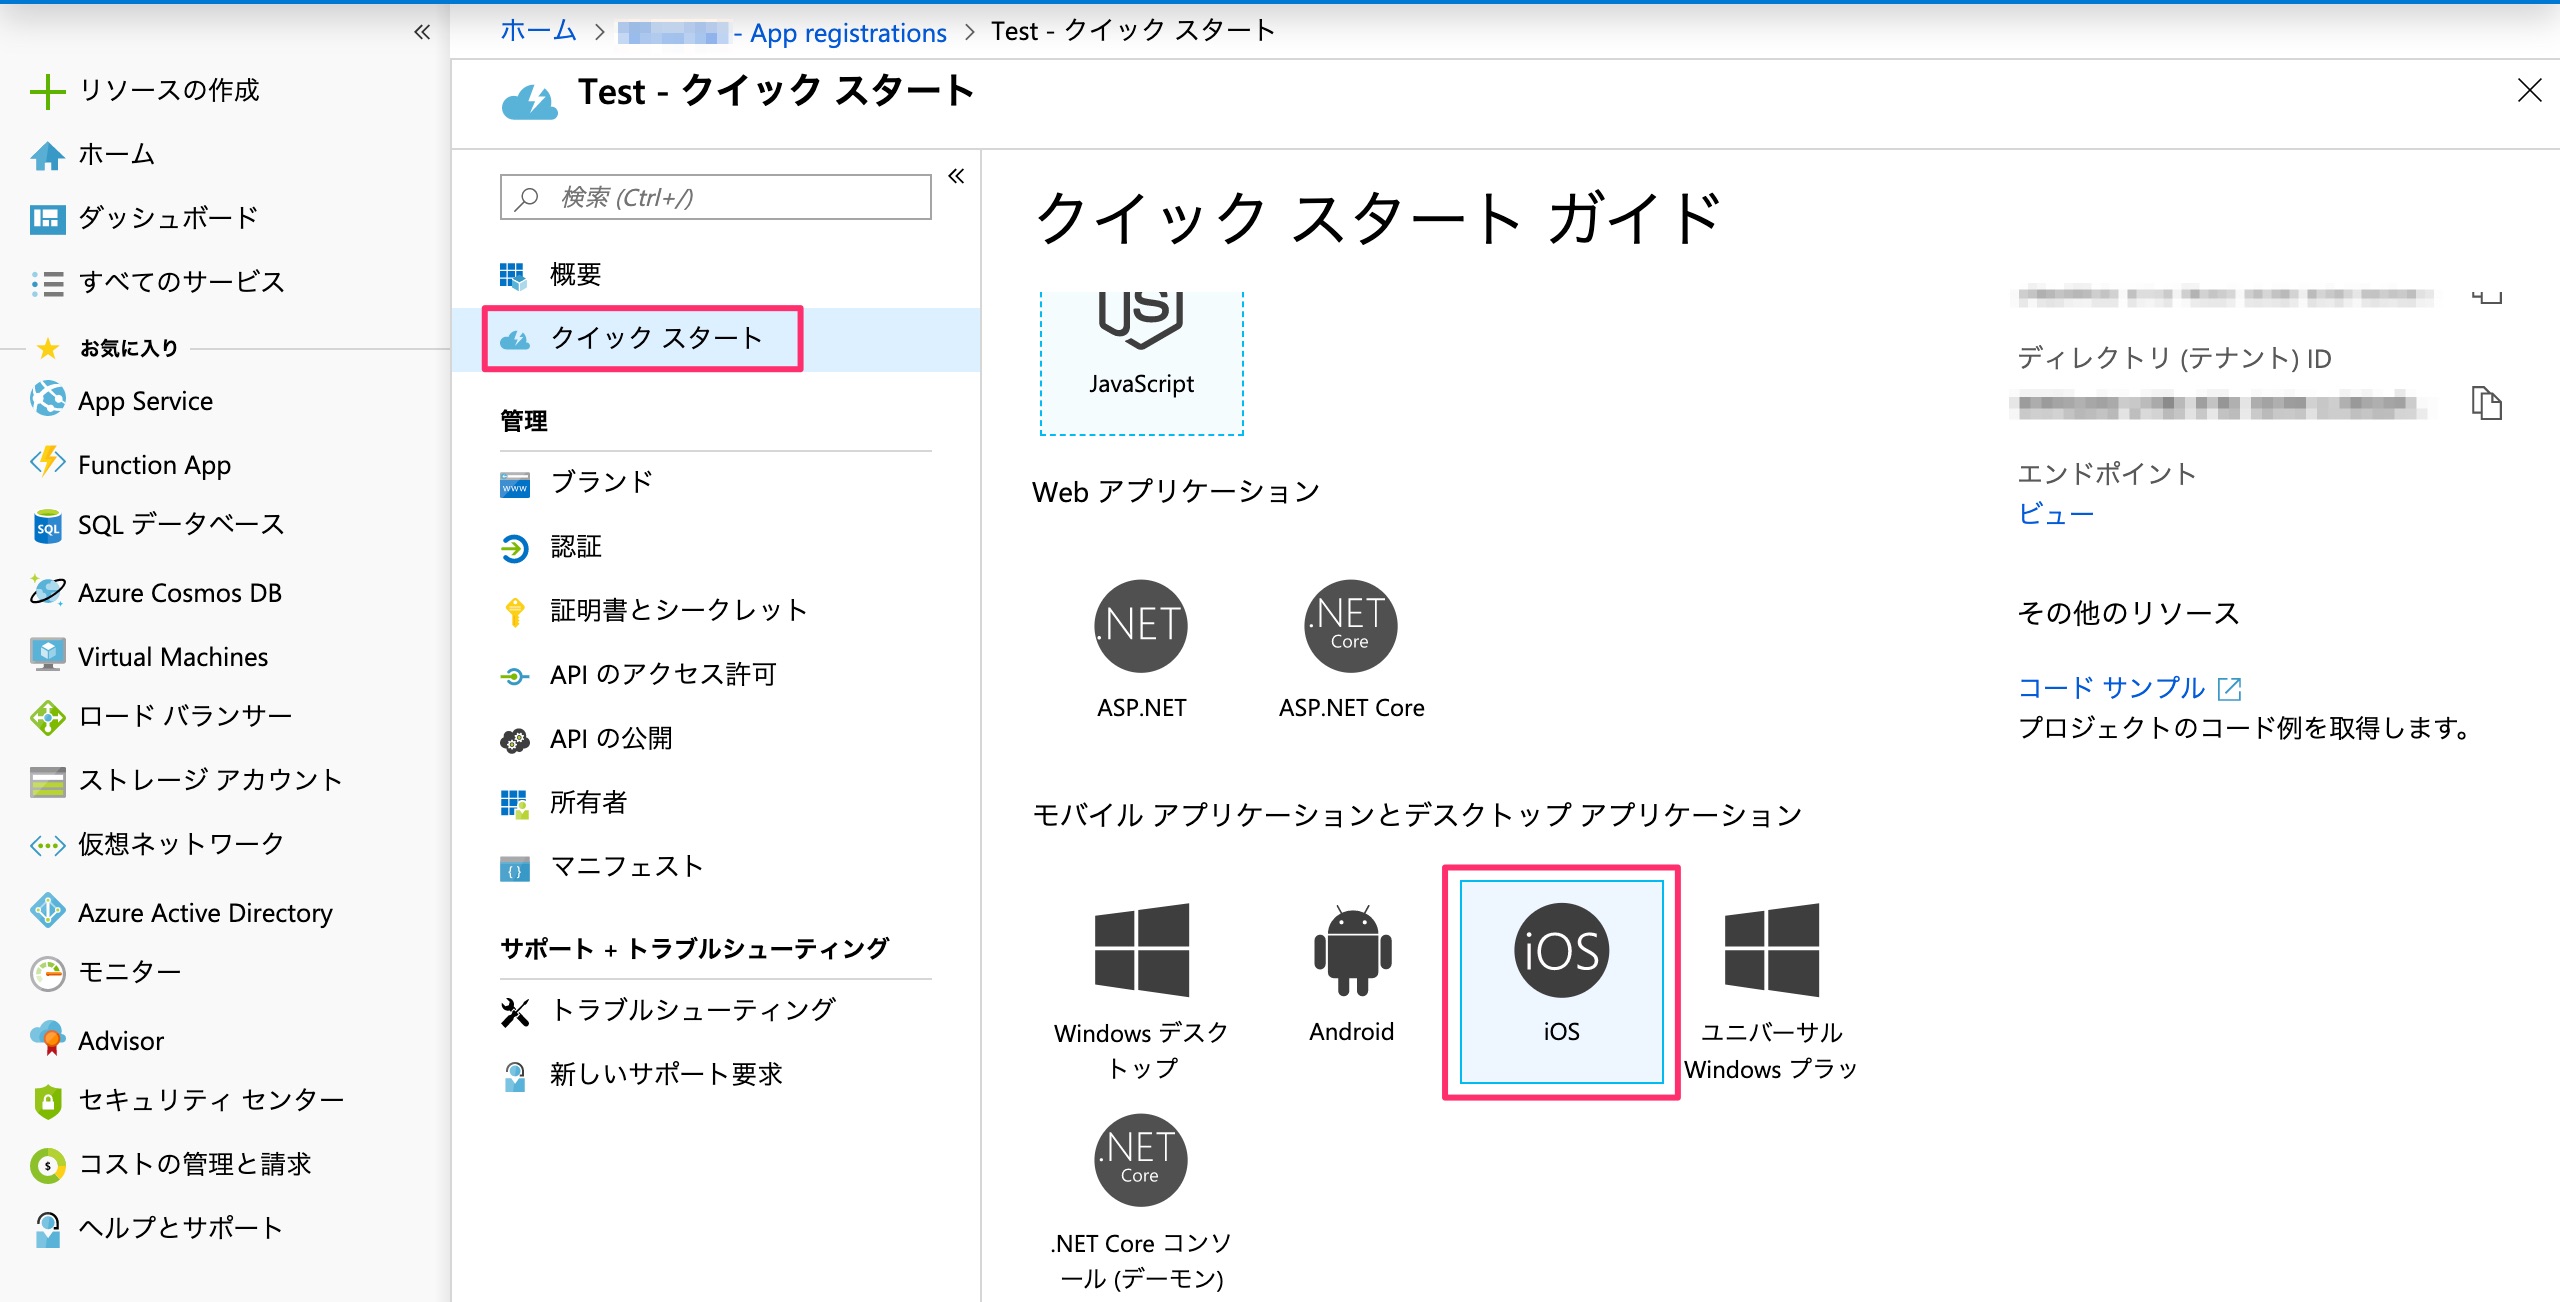Collapse the left navigation pane
The height and width of the screenshot is (1302, 2560).
coord(421,32)
